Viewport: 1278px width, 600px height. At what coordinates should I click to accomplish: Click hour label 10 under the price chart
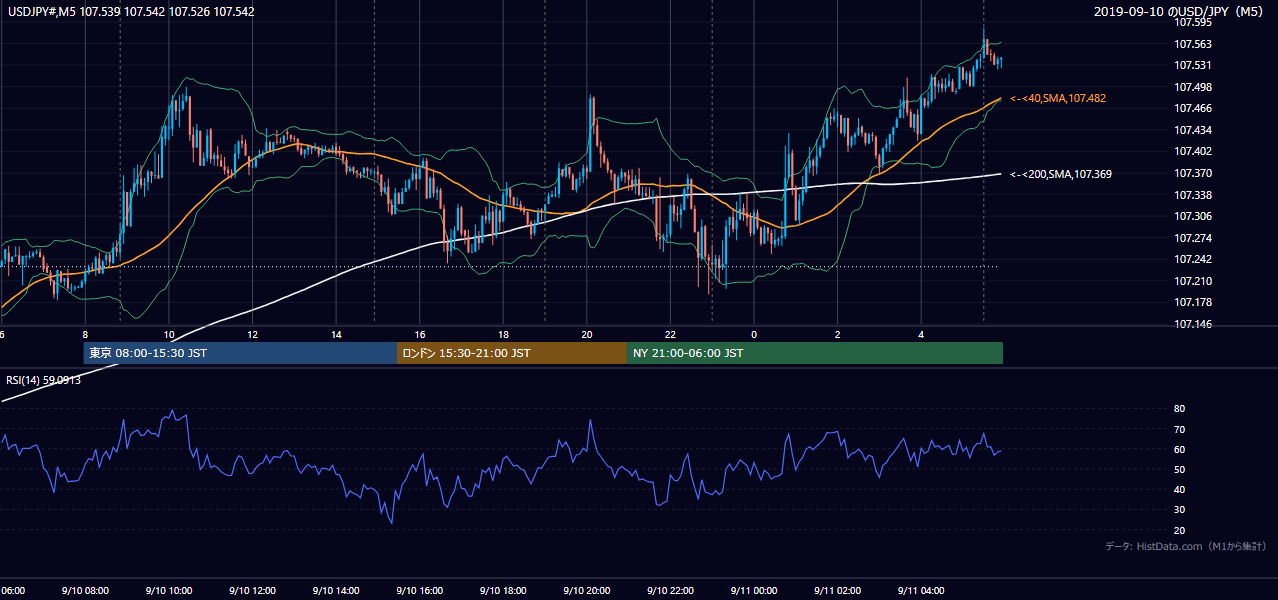click(169, 335)
